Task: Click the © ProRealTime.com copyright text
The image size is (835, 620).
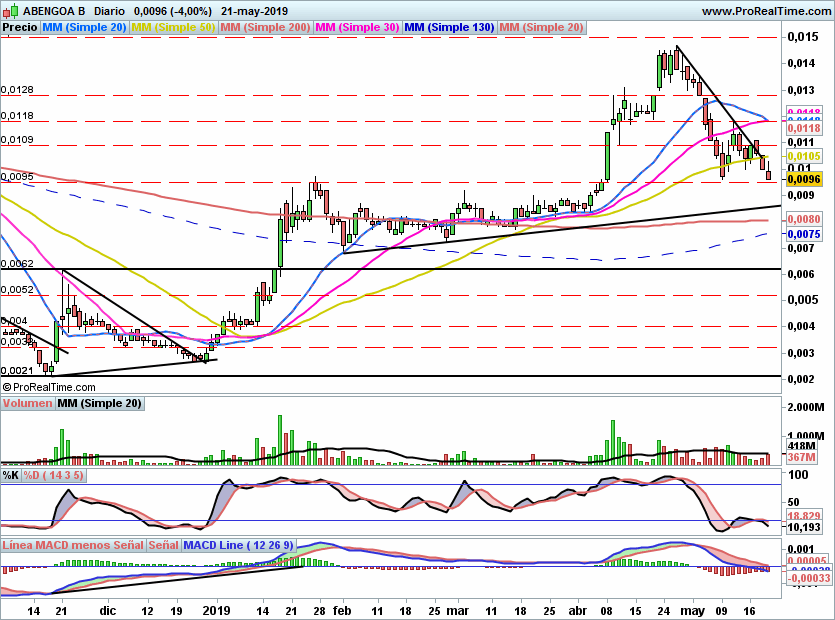Action: [49, 387]
